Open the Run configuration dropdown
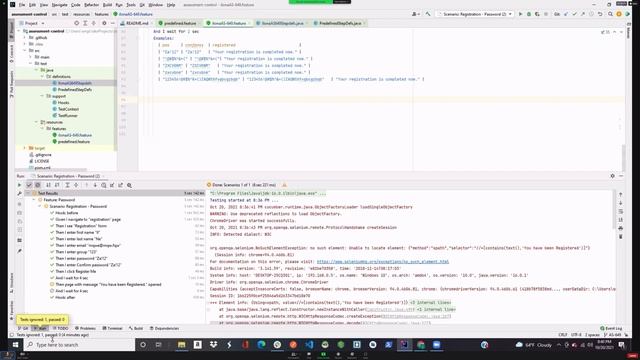 pos(475,14)
